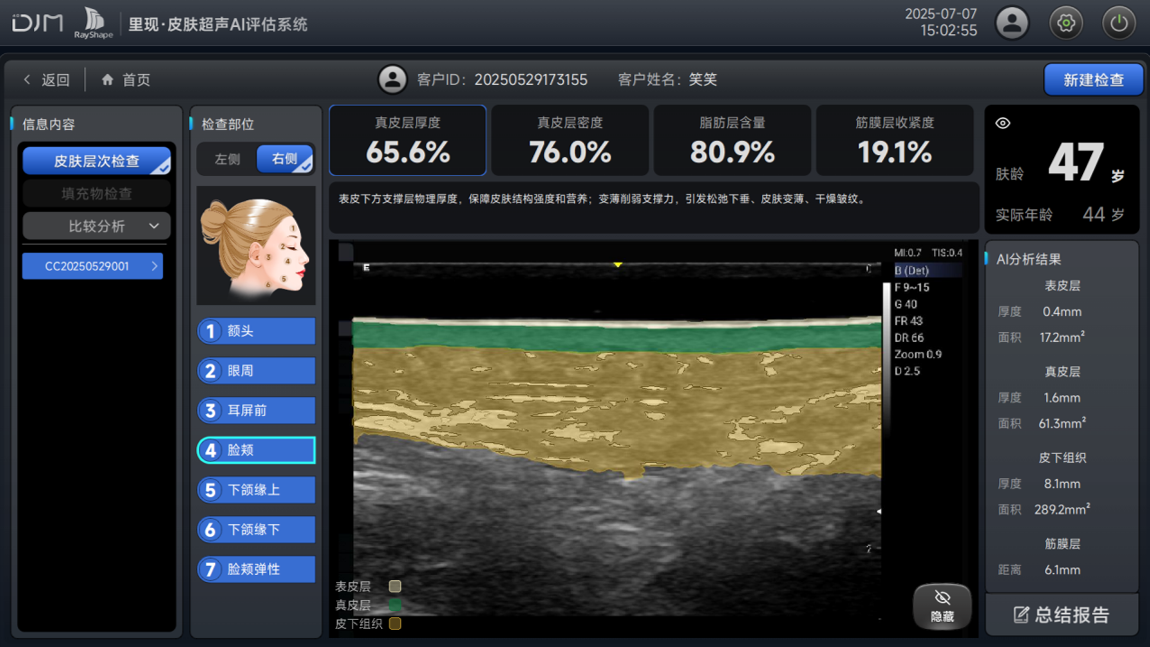Viewport: 1150px width, 647px height.
Task: Select the 左侧 side option
Action: [x=227, y=159]
